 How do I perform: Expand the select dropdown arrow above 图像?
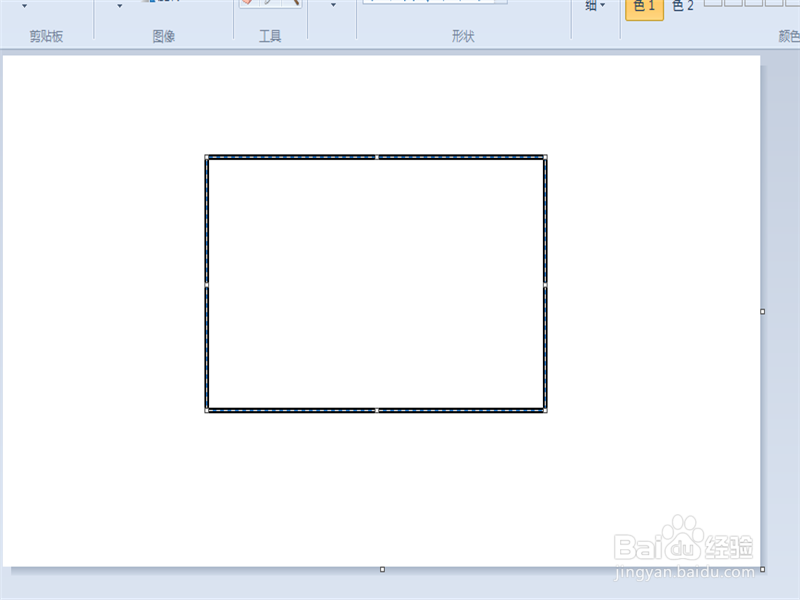coord(120,6)
